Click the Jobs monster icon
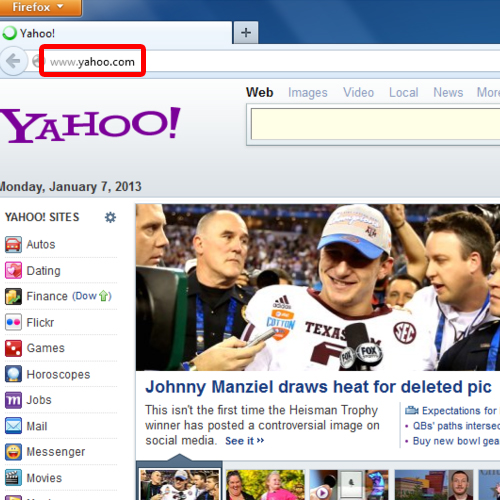 [x=13, y=400]
